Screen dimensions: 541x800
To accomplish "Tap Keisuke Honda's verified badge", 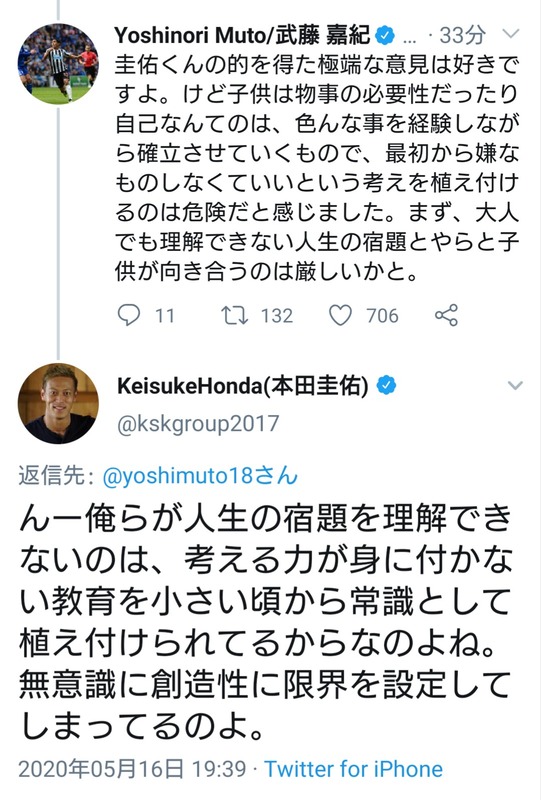I will click(x=386, y=386).
